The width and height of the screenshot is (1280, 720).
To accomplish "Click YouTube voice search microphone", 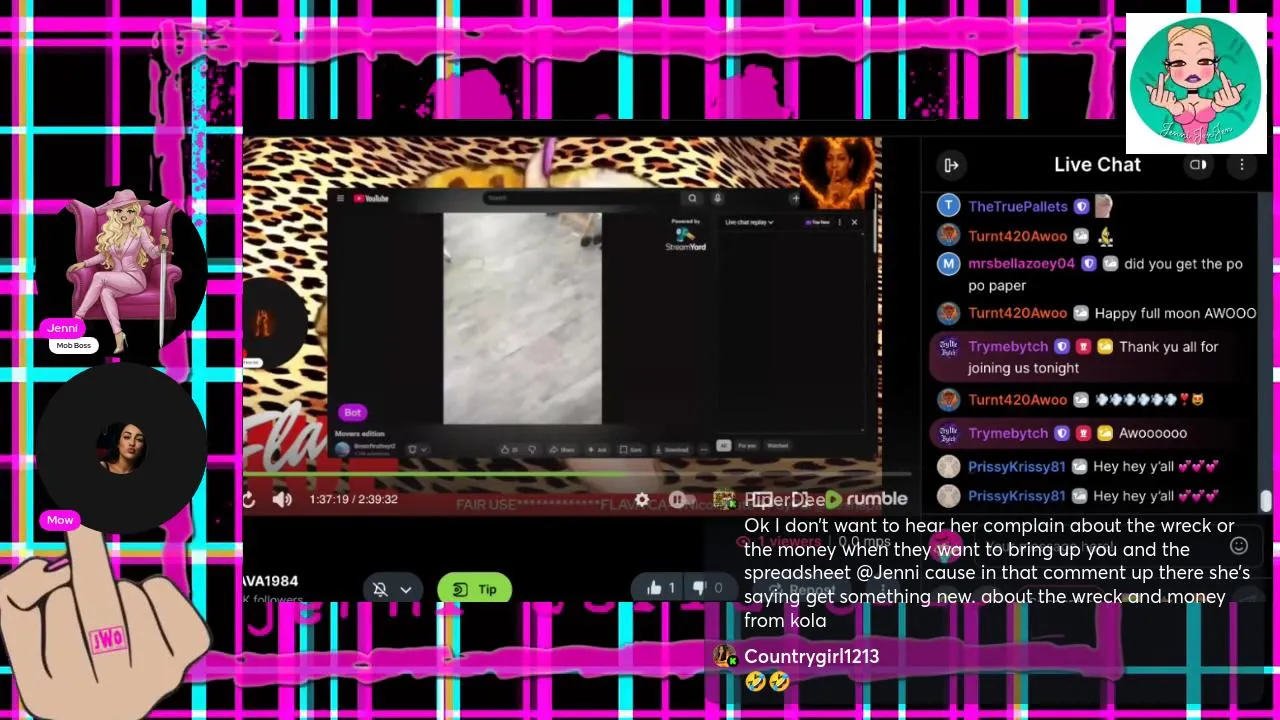I will pyautogui.click(x=717, y=198).
